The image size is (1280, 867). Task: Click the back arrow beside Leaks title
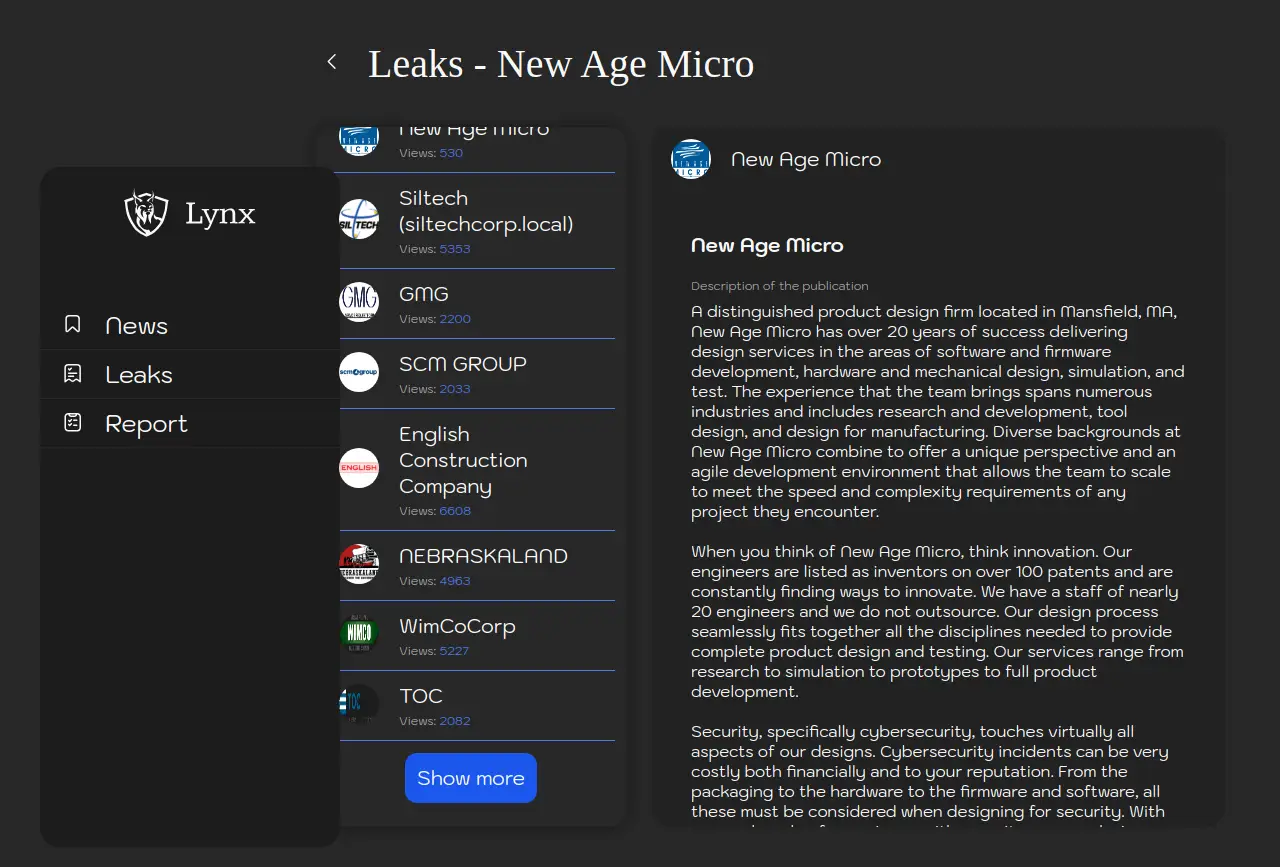(332, 63)
